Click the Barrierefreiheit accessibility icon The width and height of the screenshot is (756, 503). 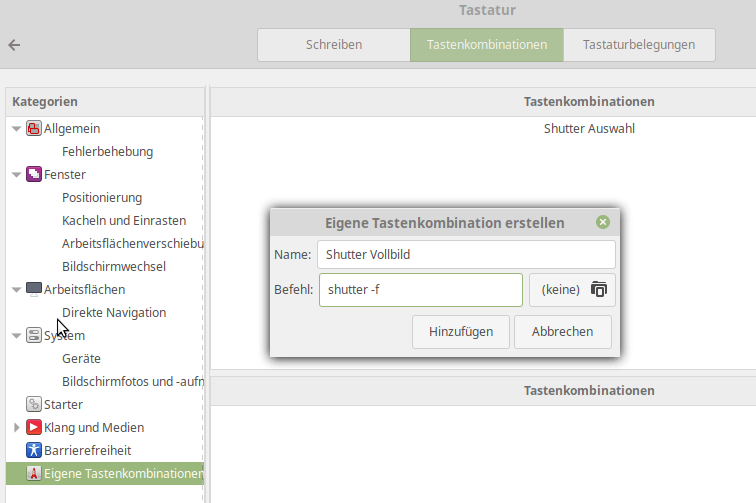coord(33,450)
